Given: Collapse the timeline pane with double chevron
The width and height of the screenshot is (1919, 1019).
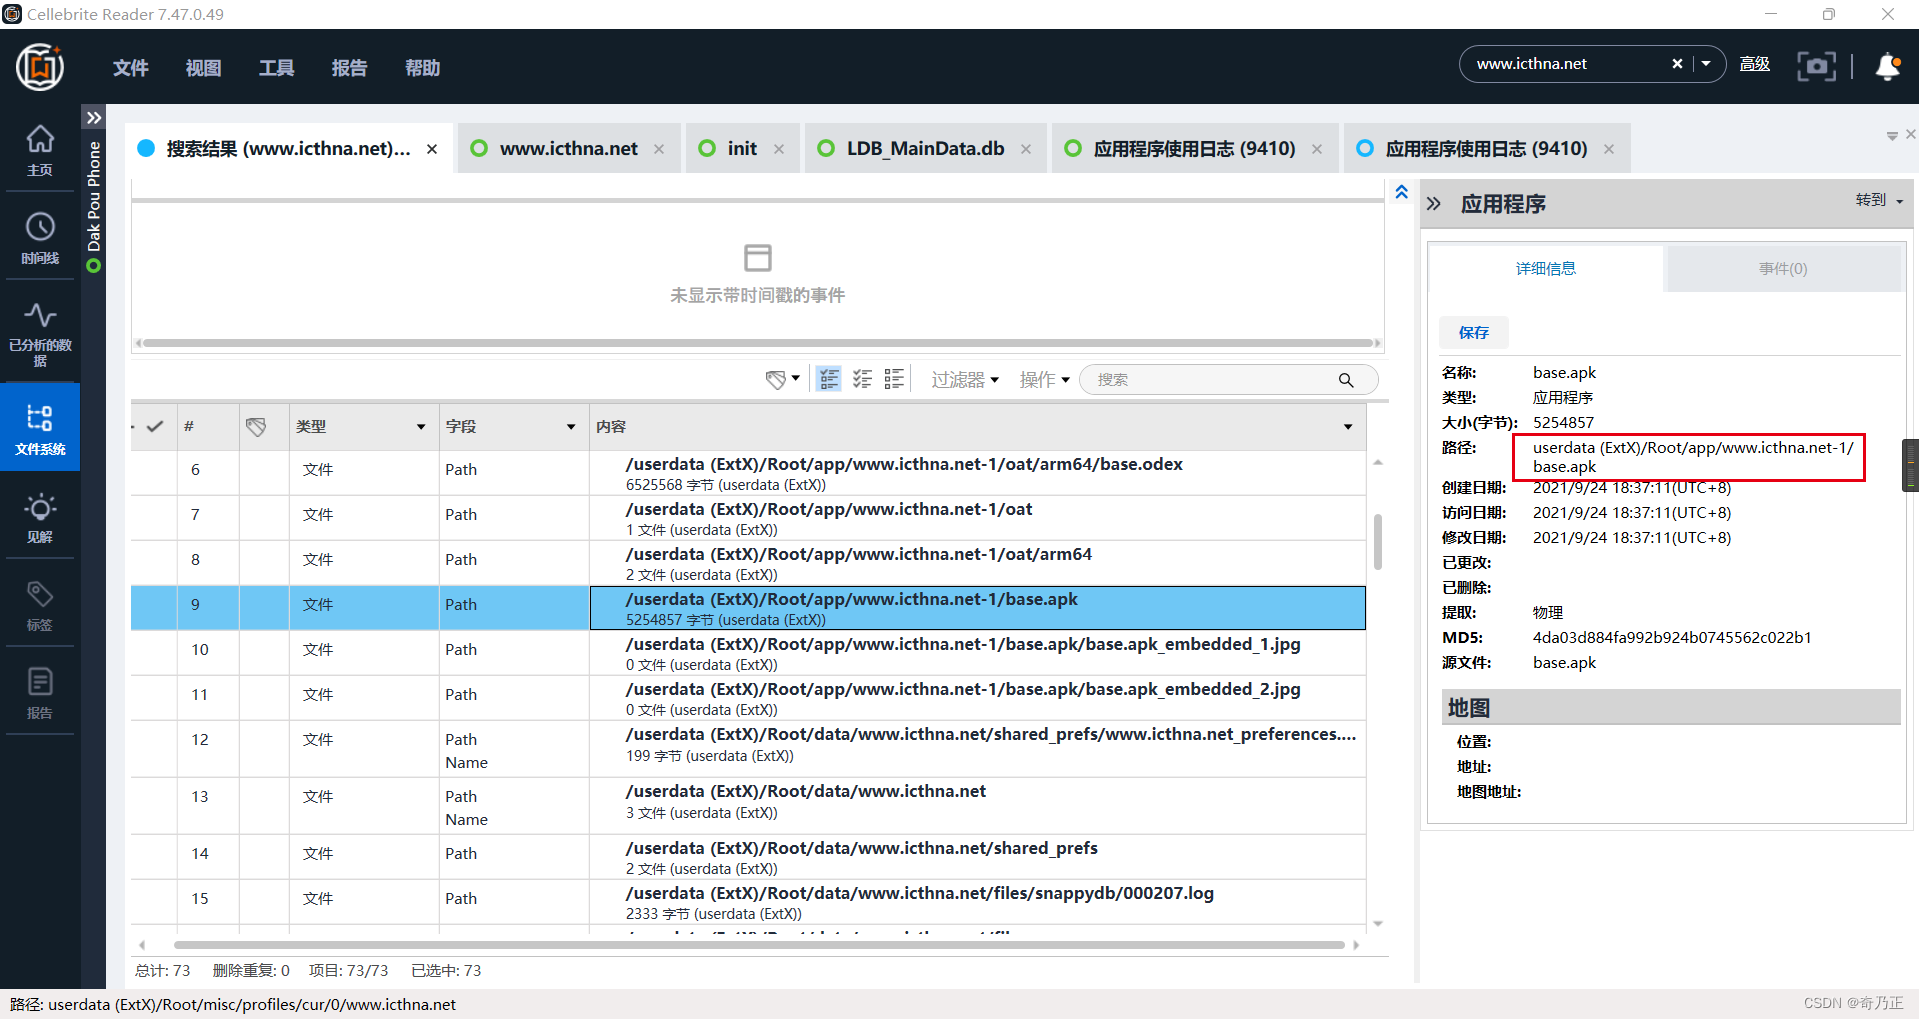Looking at the screenshot, I should coord(1402,192).
